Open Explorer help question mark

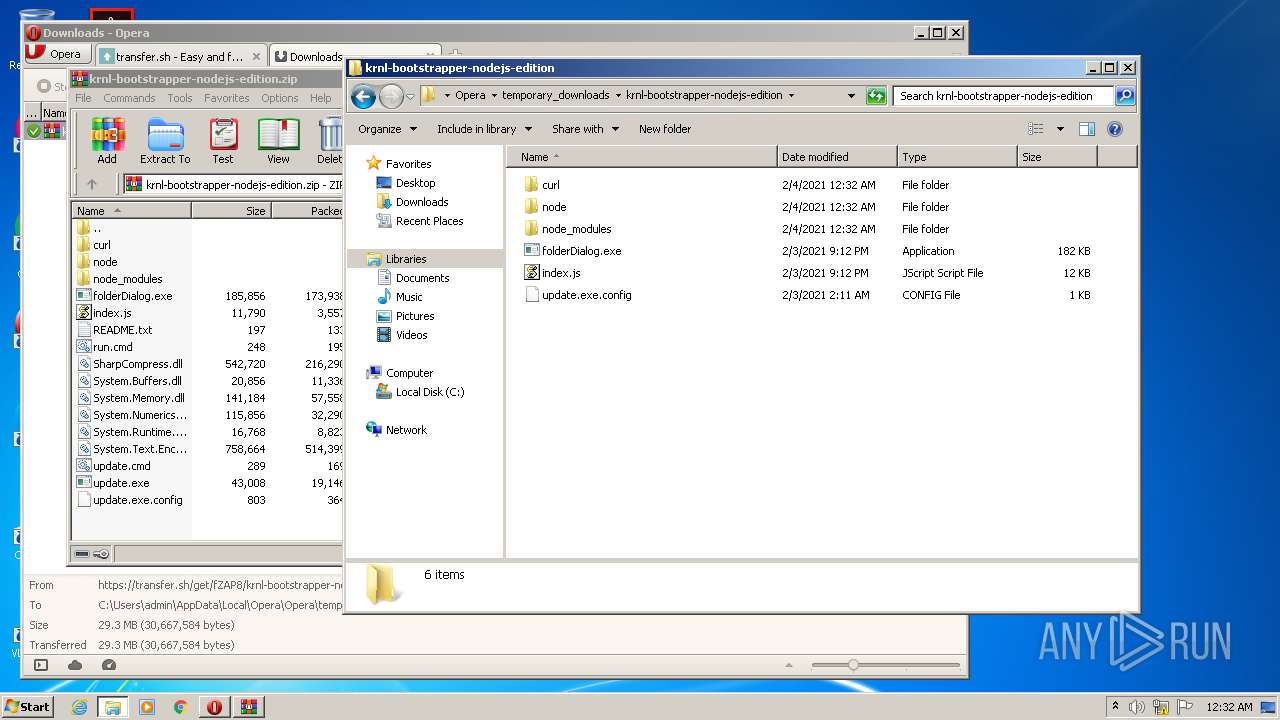(x=1115, y=129)
